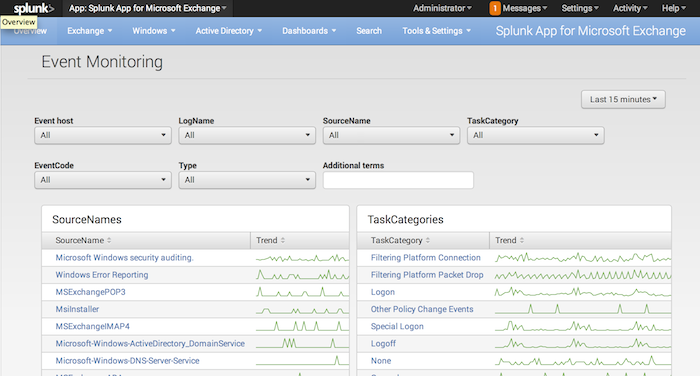
Task: Open the Exchange navigation menu
Action: click(89, 31)
